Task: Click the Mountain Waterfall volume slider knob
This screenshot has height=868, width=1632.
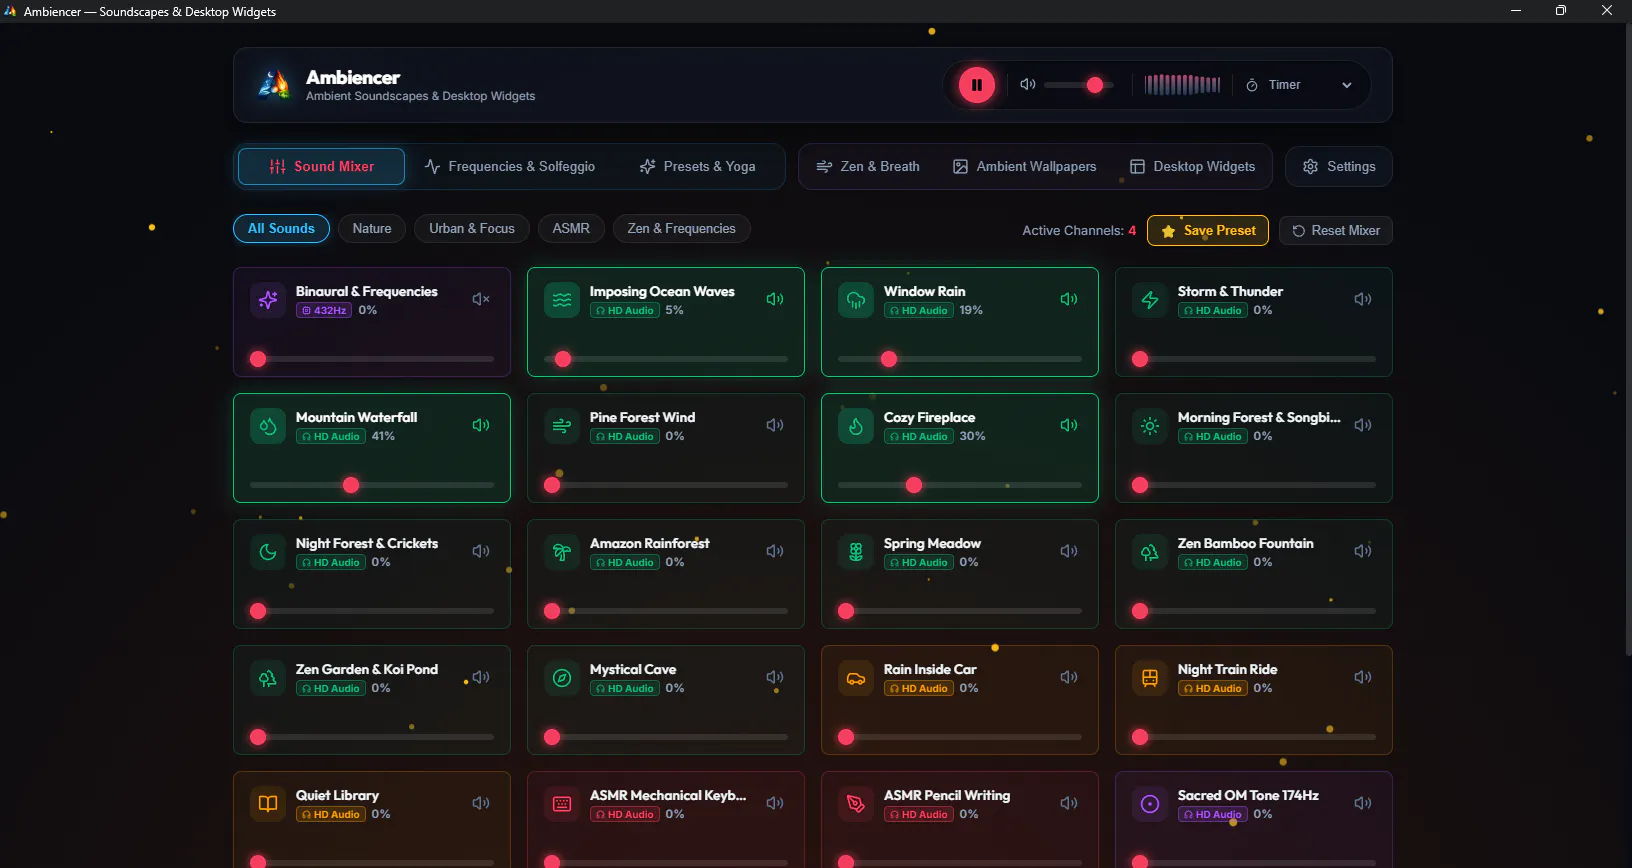Action: (351, 485)
